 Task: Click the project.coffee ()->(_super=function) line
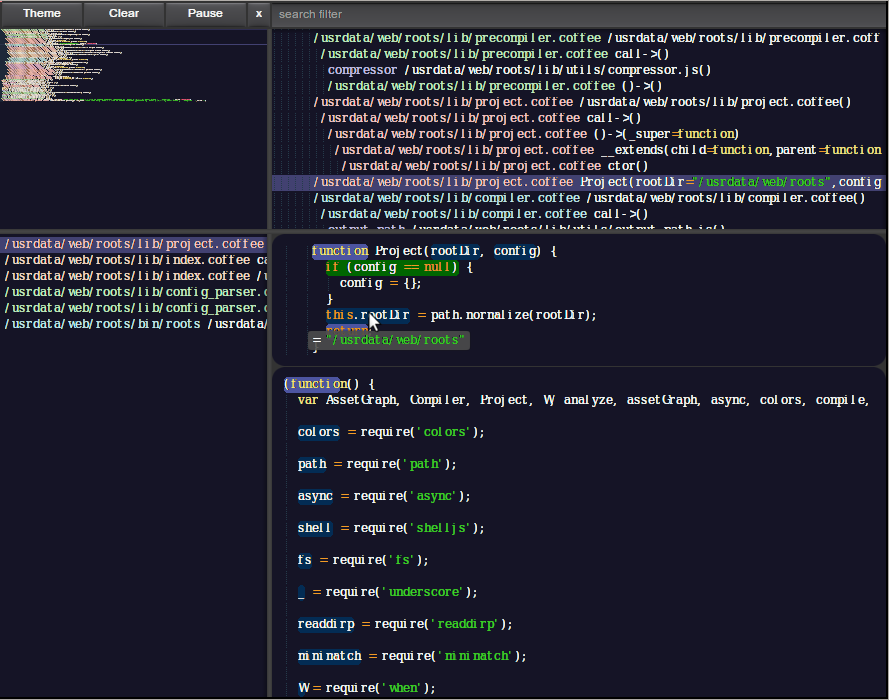click(533, 134)
